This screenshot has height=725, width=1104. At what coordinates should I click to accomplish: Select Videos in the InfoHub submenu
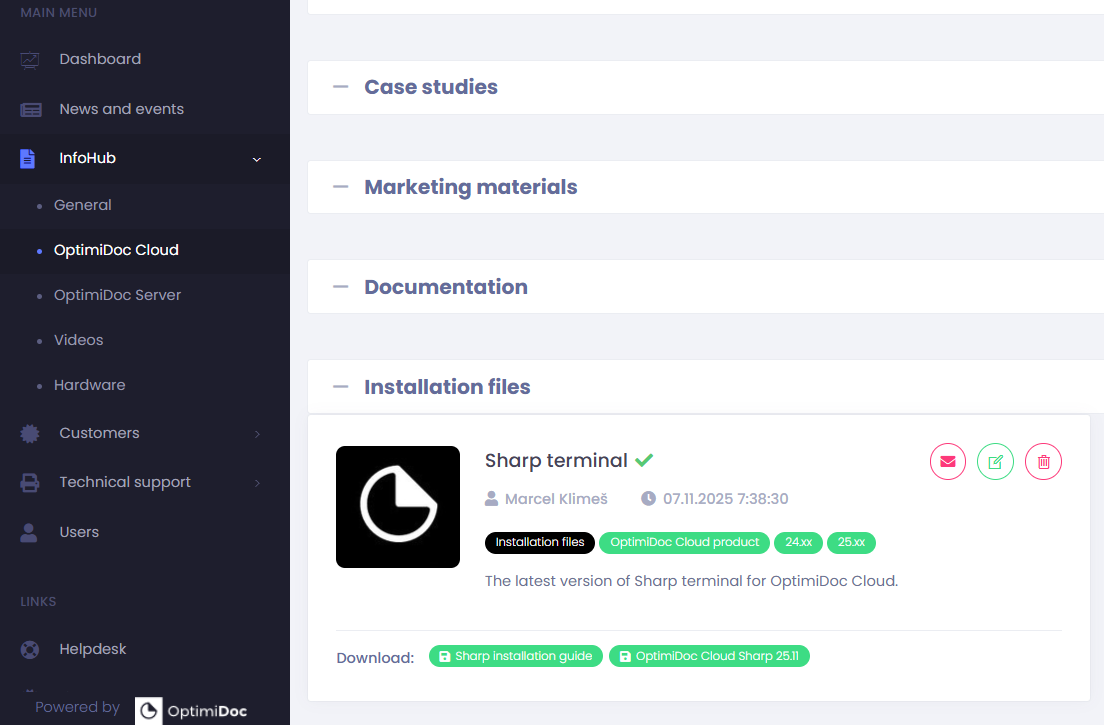pyautogui.click(x=78, y=340)
